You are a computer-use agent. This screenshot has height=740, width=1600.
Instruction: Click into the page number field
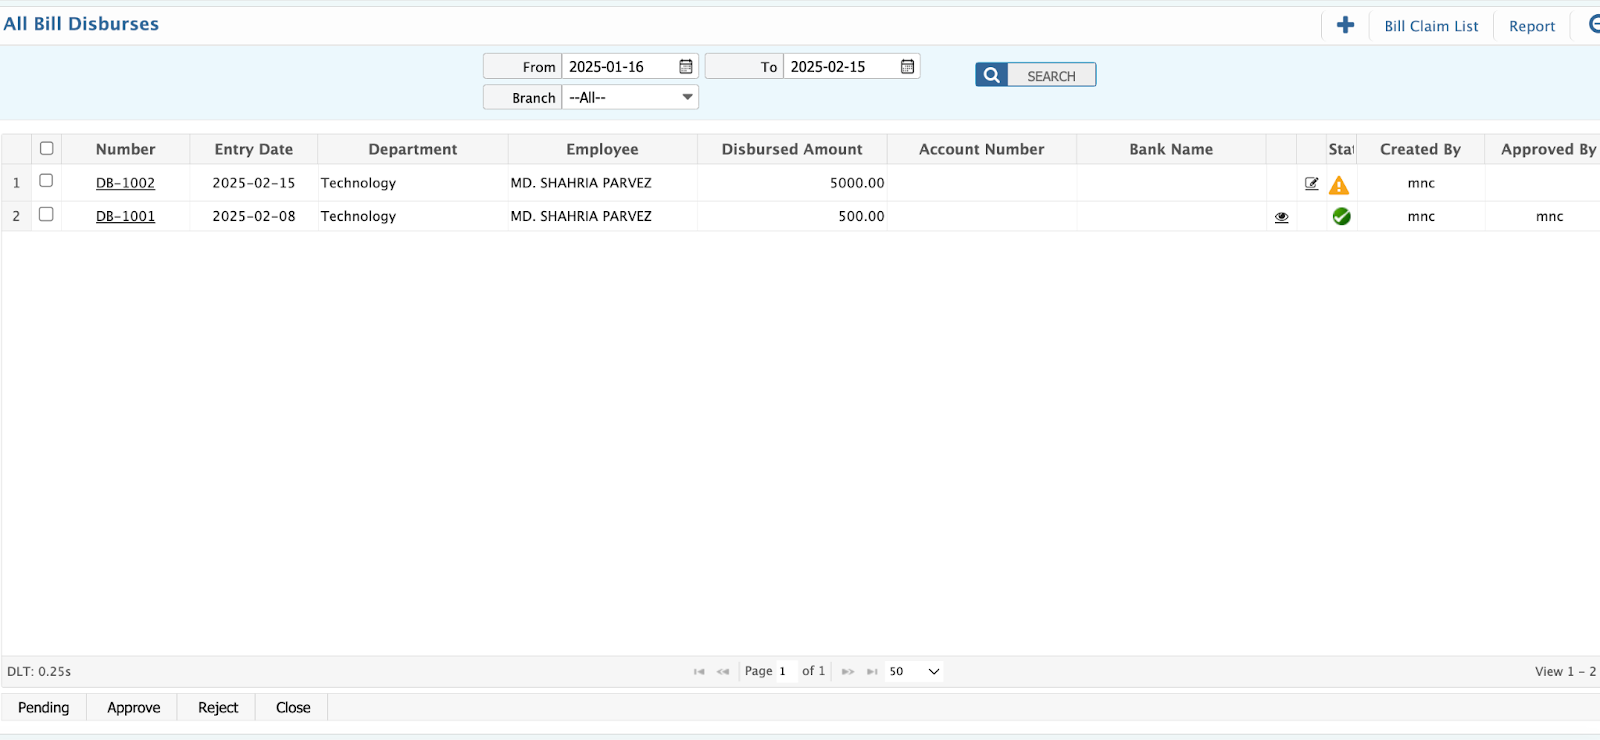[x=785, y=672]
